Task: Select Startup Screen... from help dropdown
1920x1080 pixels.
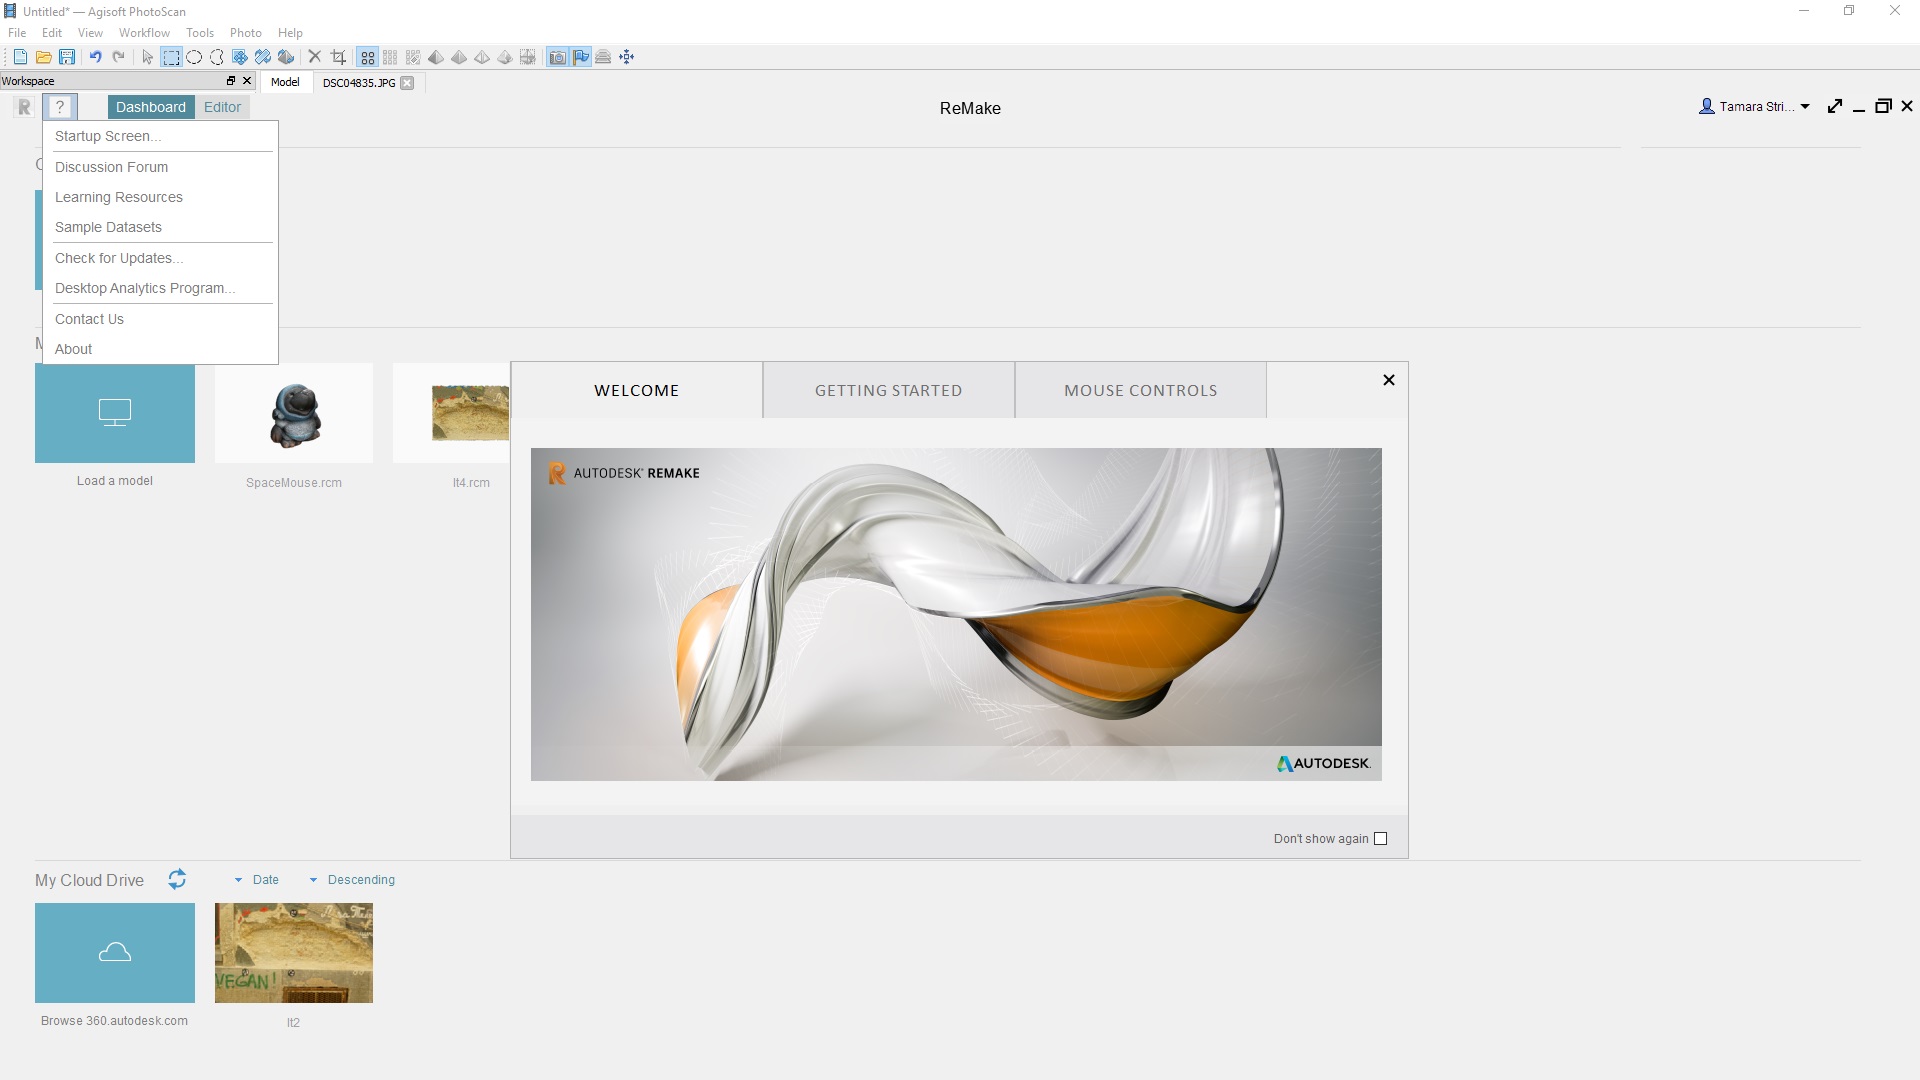Action: click(x=160, y=136)
